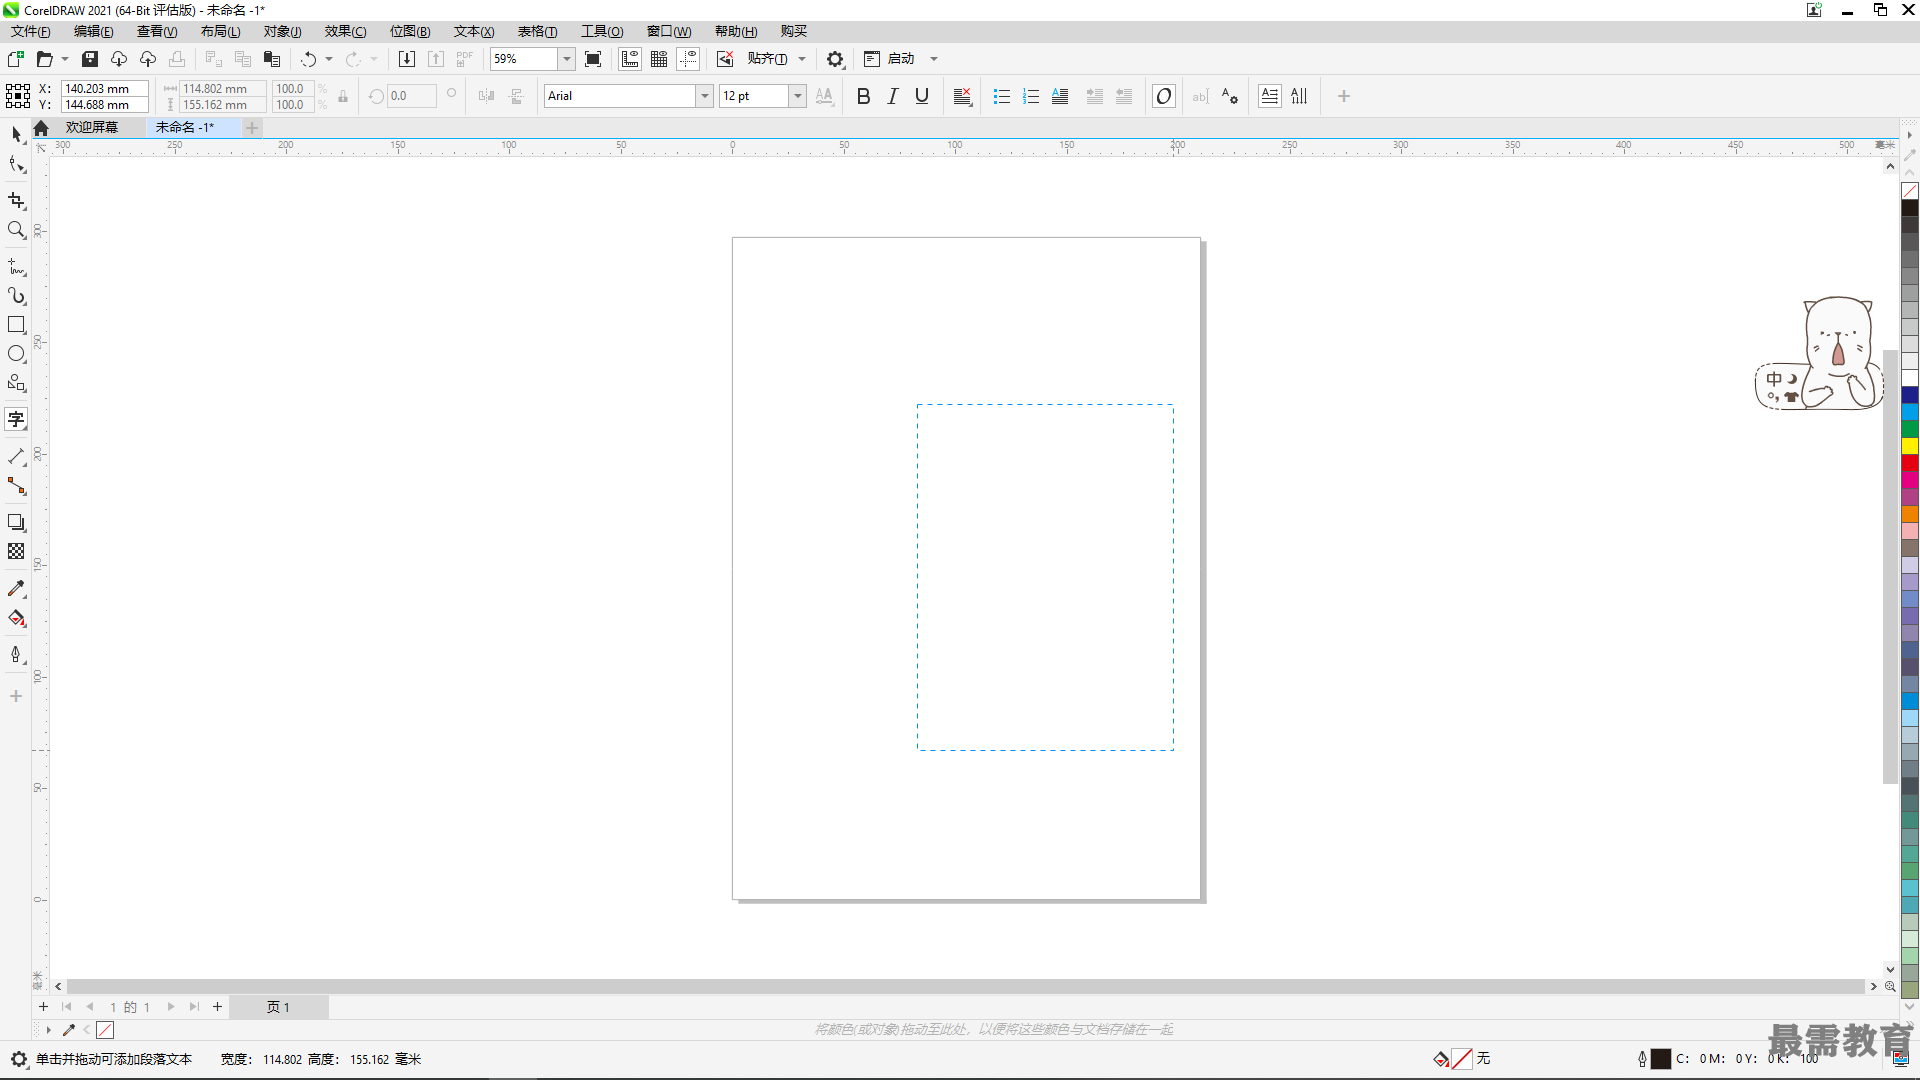Expand the Redo dropdown arrow
Viewport: 1920px width, 1080px height.
(x=374, y=59)
